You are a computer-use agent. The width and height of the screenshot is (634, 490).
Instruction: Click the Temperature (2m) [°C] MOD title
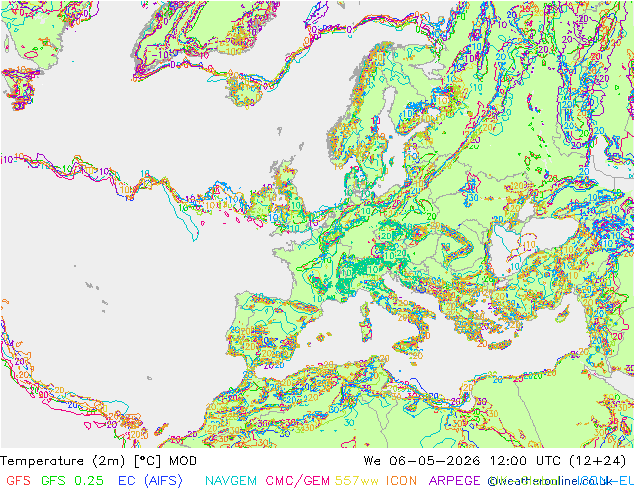(98, 460)
